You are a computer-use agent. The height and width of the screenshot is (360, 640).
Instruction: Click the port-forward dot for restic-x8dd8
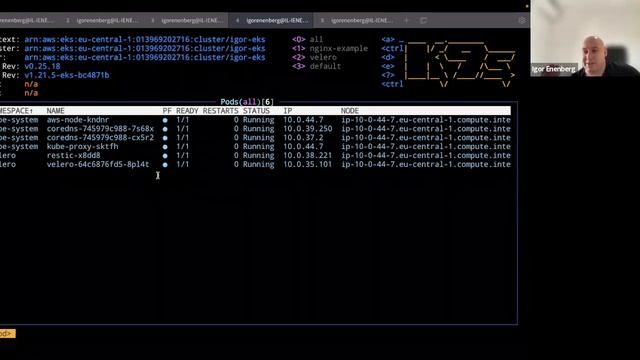tap(165, 156)
